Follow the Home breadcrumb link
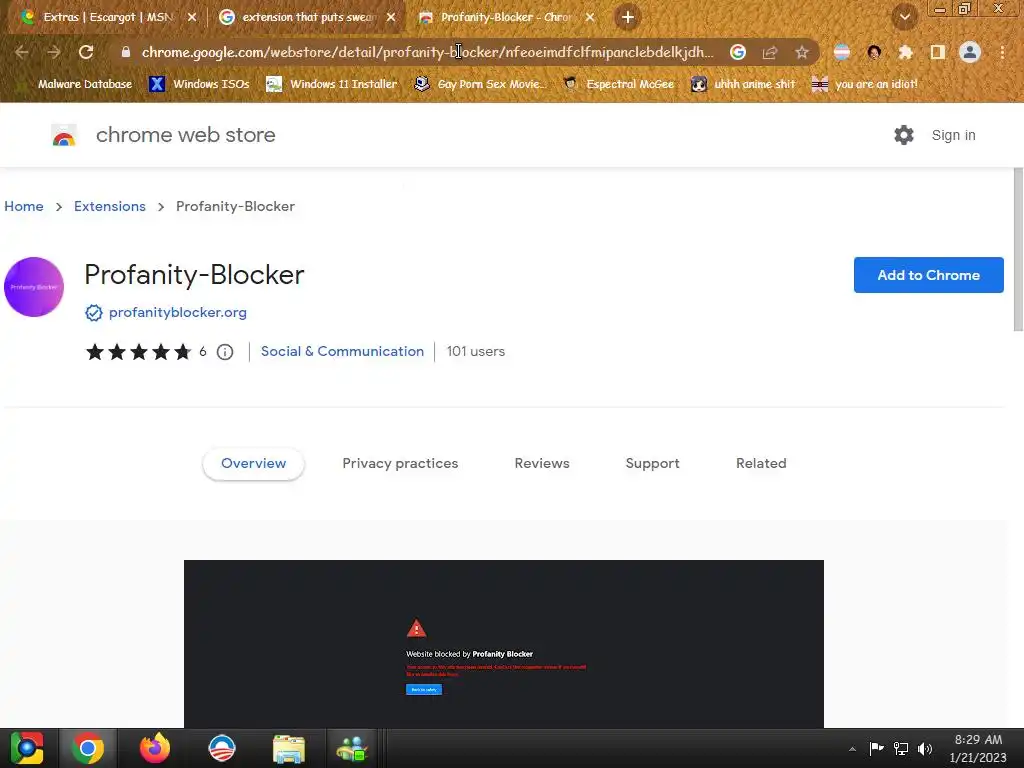The height and width of the screenshot is (768, 1024). click(24, 206)
